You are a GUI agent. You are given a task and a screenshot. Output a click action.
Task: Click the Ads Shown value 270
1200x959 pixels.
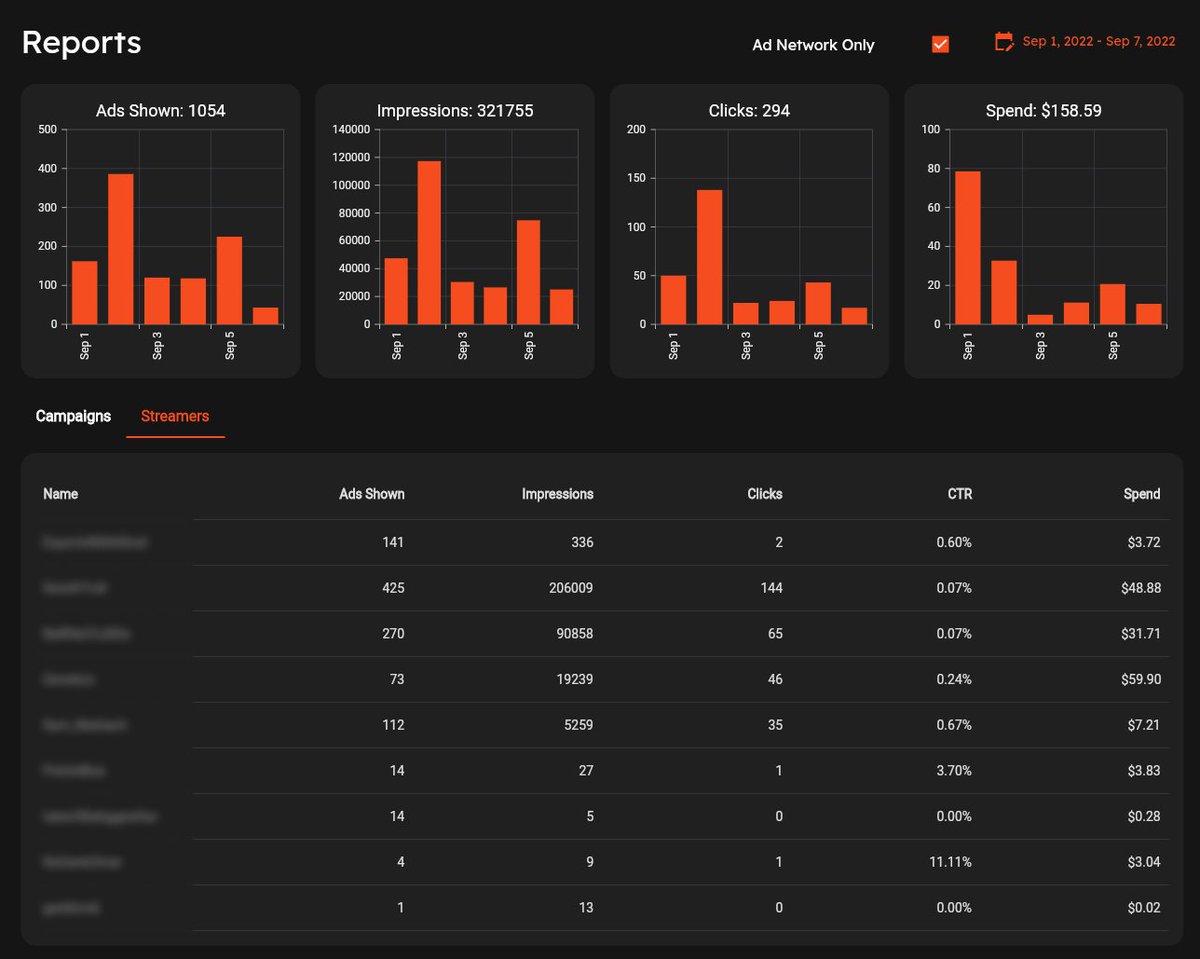(393, 634)
